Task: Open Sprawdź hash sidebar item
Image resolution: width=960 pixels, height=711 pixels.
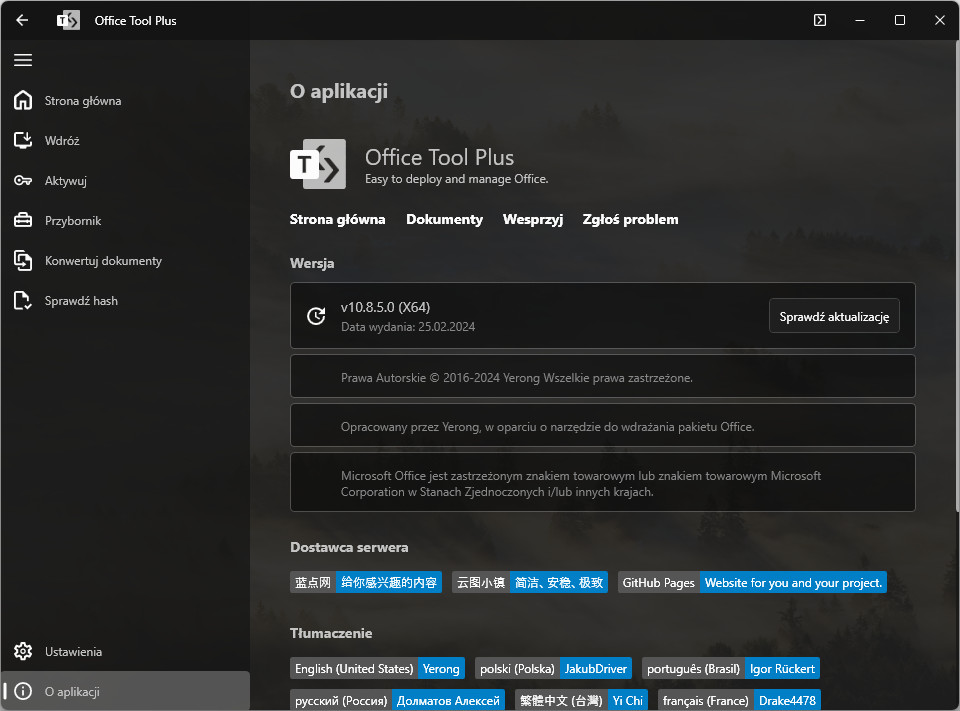Action: click(x=125, y=301)
